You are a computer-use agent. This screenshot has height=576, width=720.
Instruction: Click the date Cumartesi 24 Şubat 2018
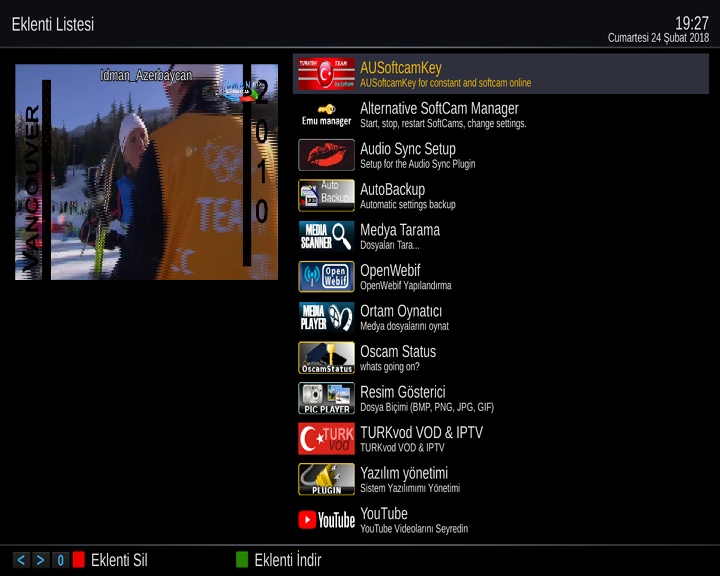(658, 38)
